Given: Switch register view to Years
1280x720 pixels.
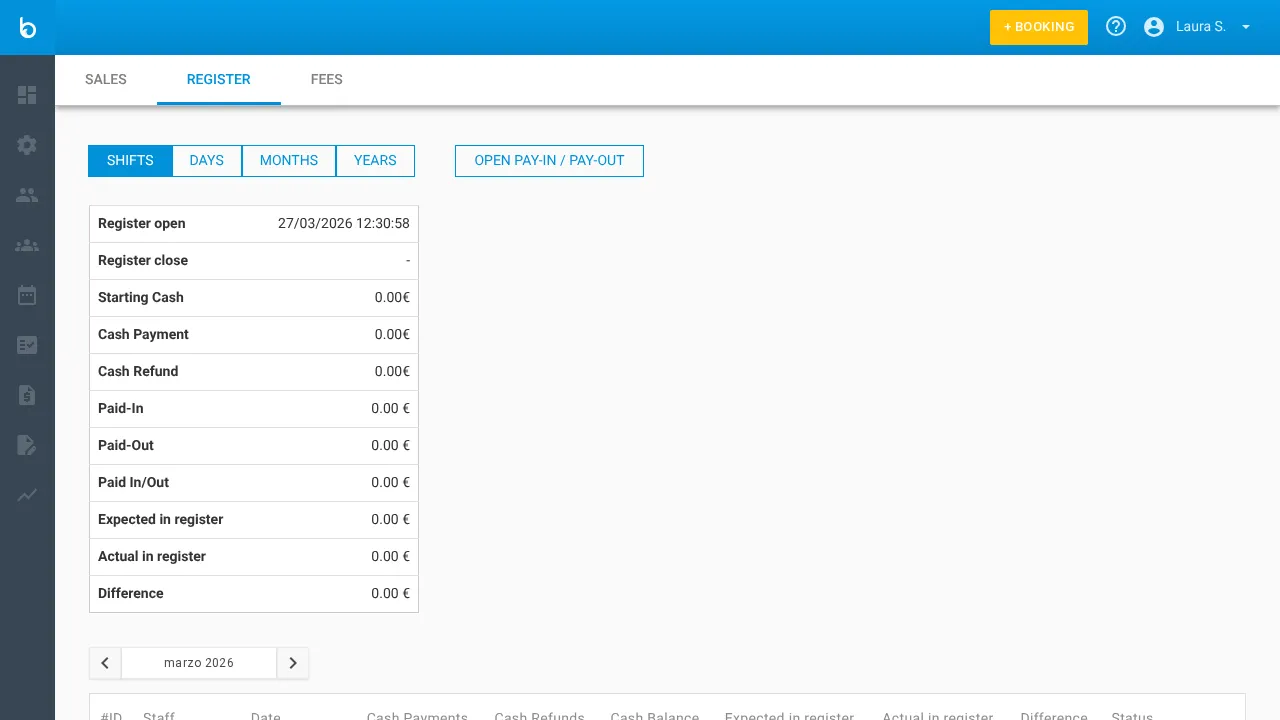Looking at the screenshot, I should [x=375, y=161].
